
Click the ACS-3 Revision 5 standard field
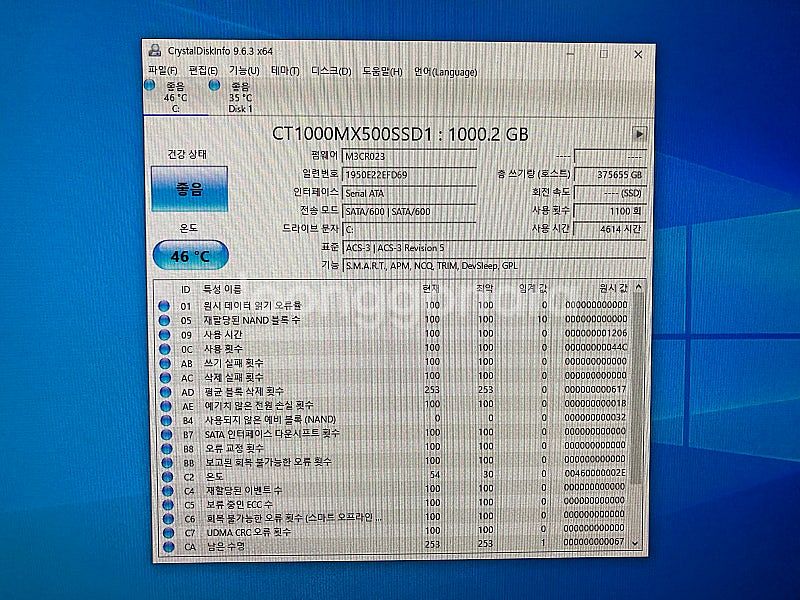(494, 248)
